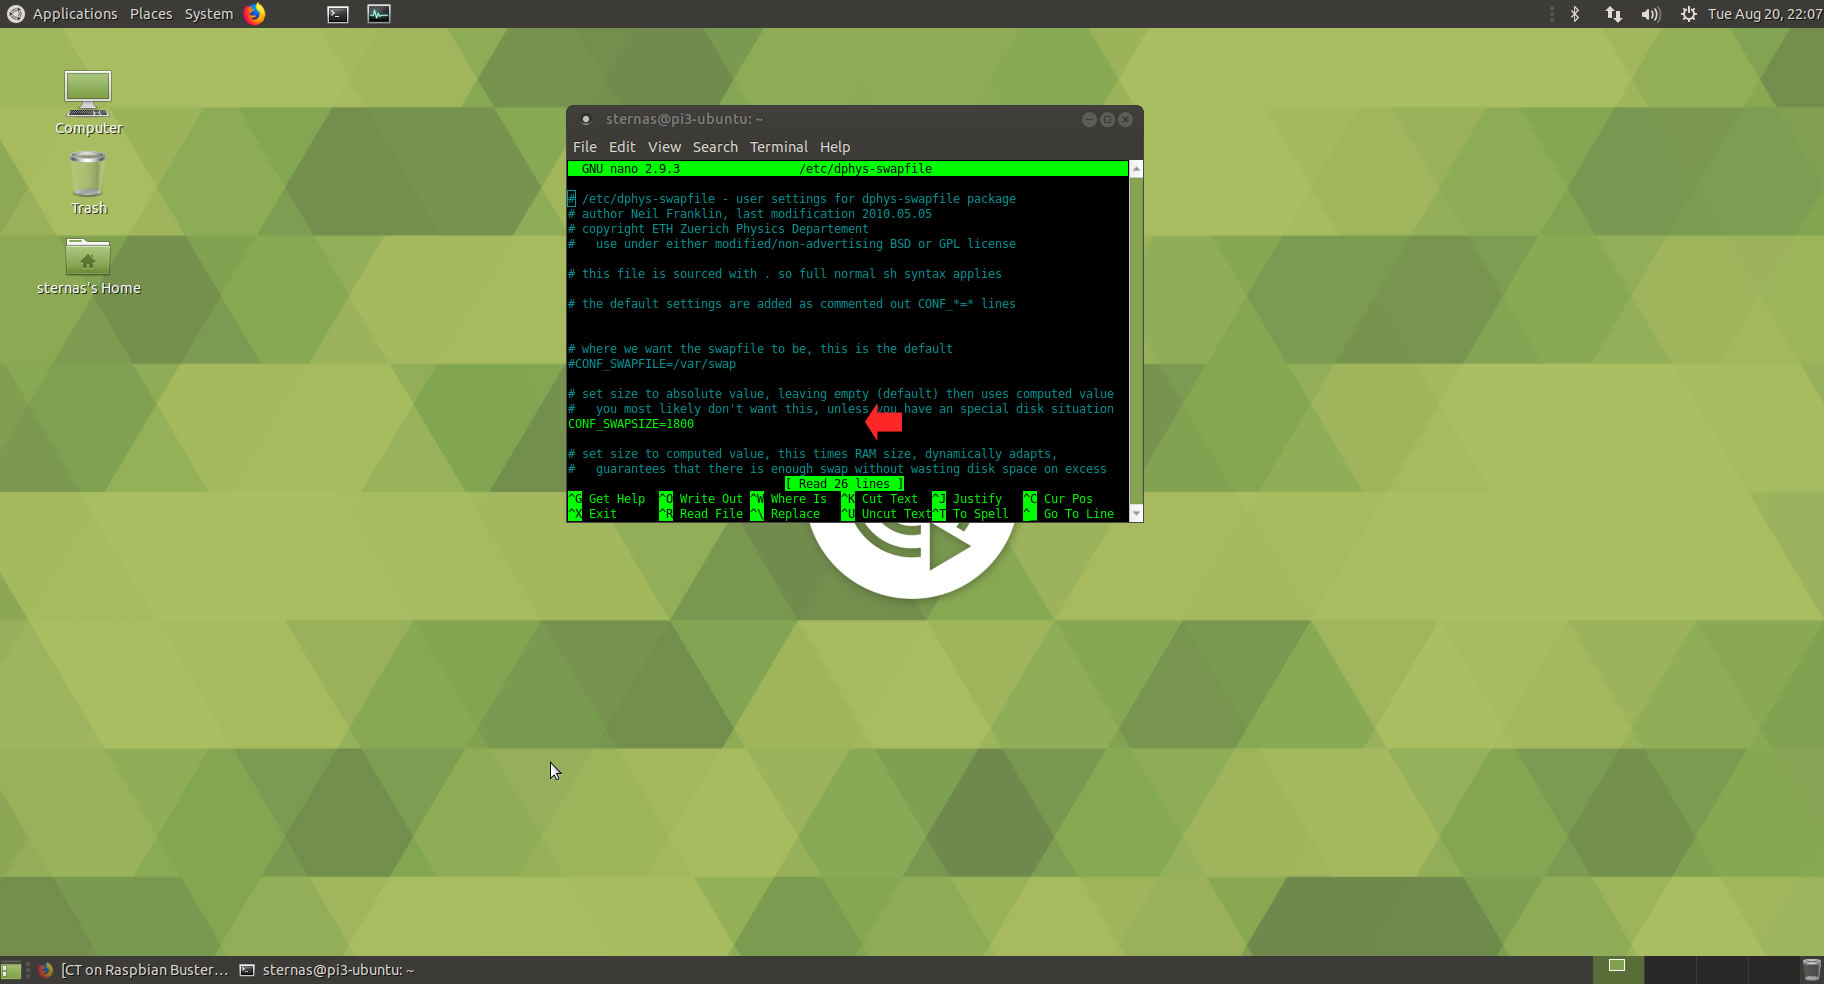Viewport: 1824px width, 984px height.
Task: Click the 'Go To Line' nano shortcut label
Action: pyautogui.click(x=1079, y=514)
